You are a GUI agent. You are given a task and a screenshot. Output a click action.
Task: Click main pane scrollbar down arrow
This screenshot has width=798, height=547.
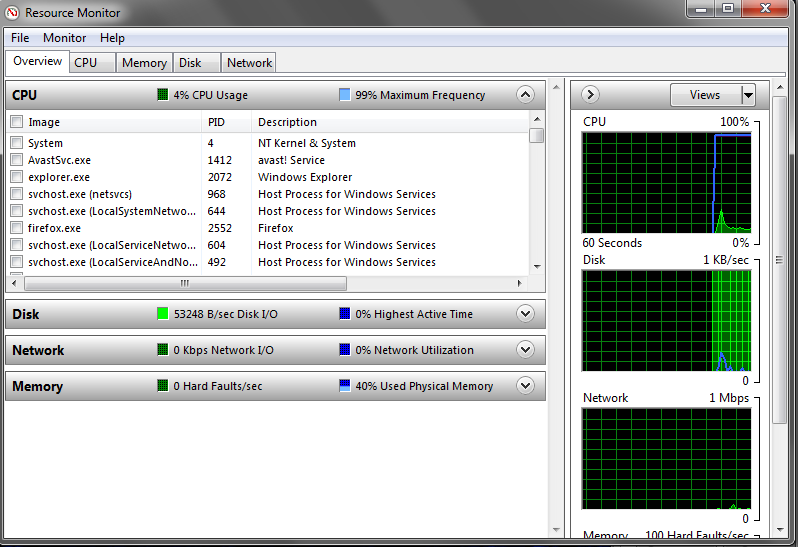pyautogui.click(x=556, y=530)
